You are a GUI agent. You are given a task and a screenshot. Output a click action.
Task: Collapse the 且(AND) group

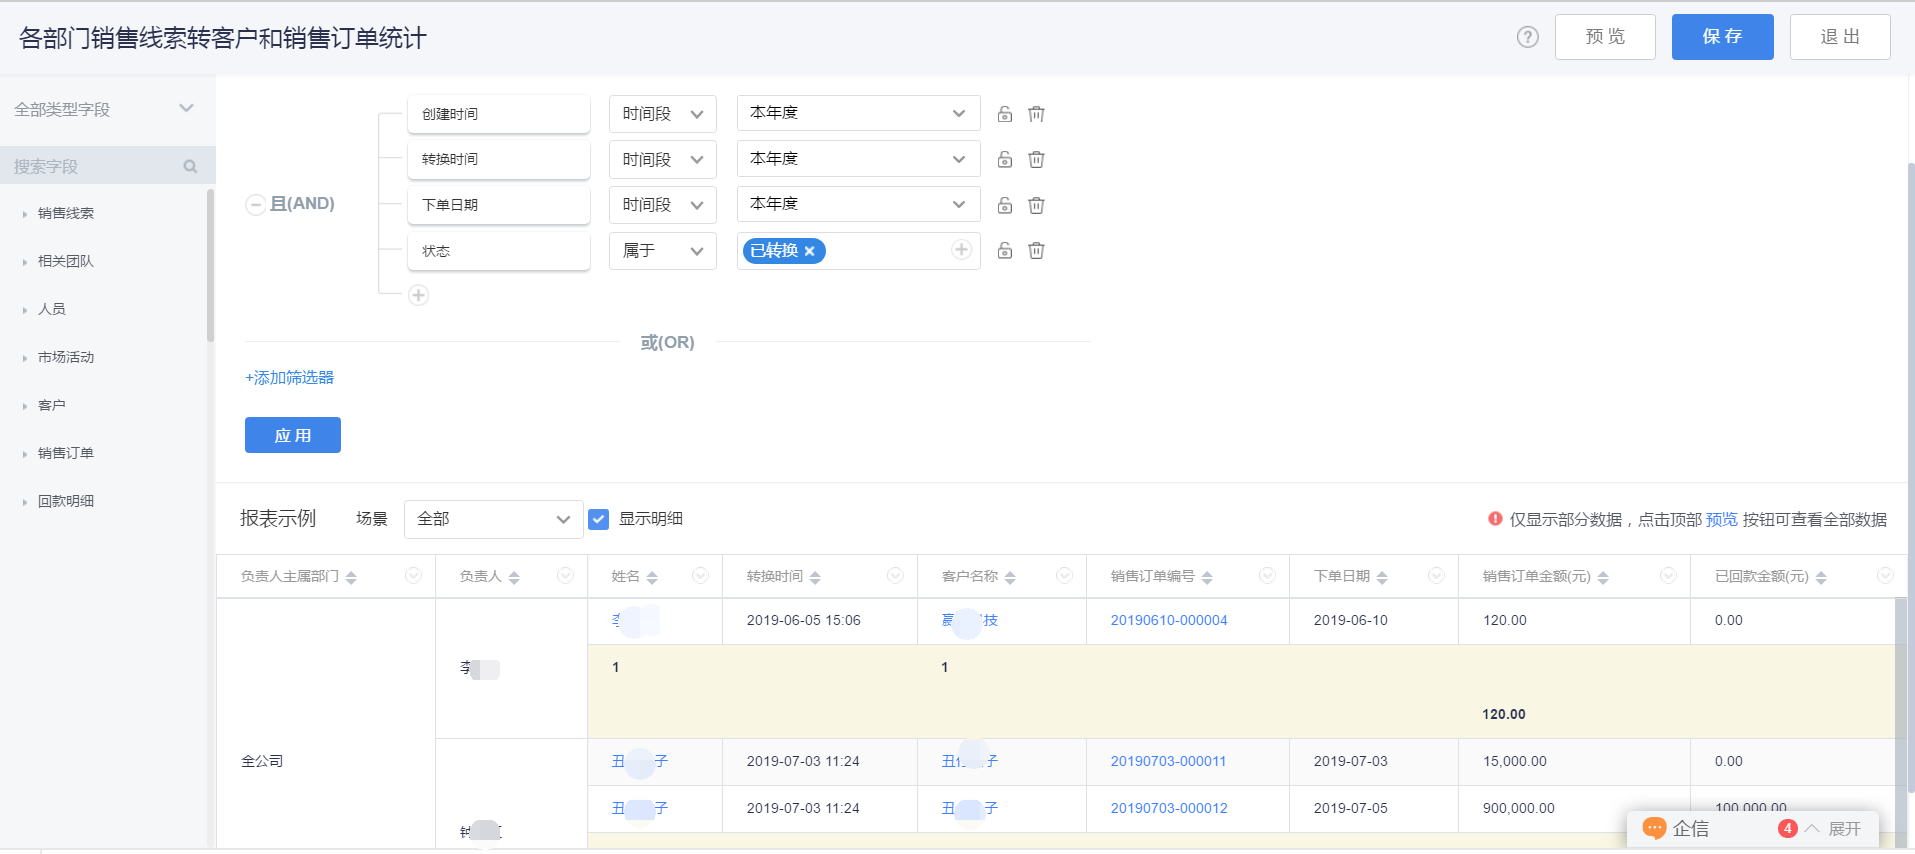click(x=255, y=204)
